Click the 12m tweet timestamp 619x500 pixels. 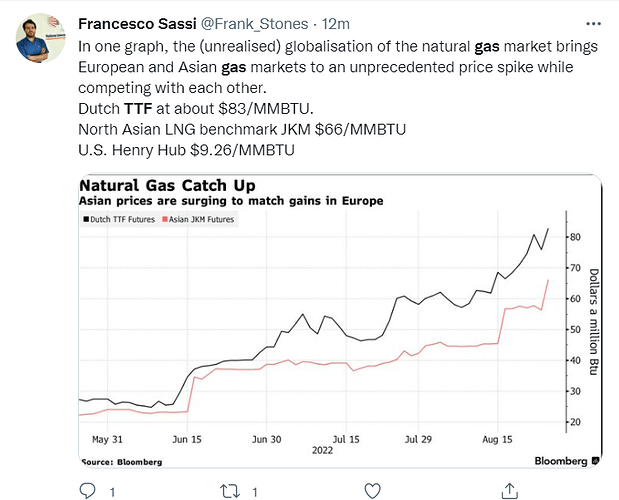336,24
